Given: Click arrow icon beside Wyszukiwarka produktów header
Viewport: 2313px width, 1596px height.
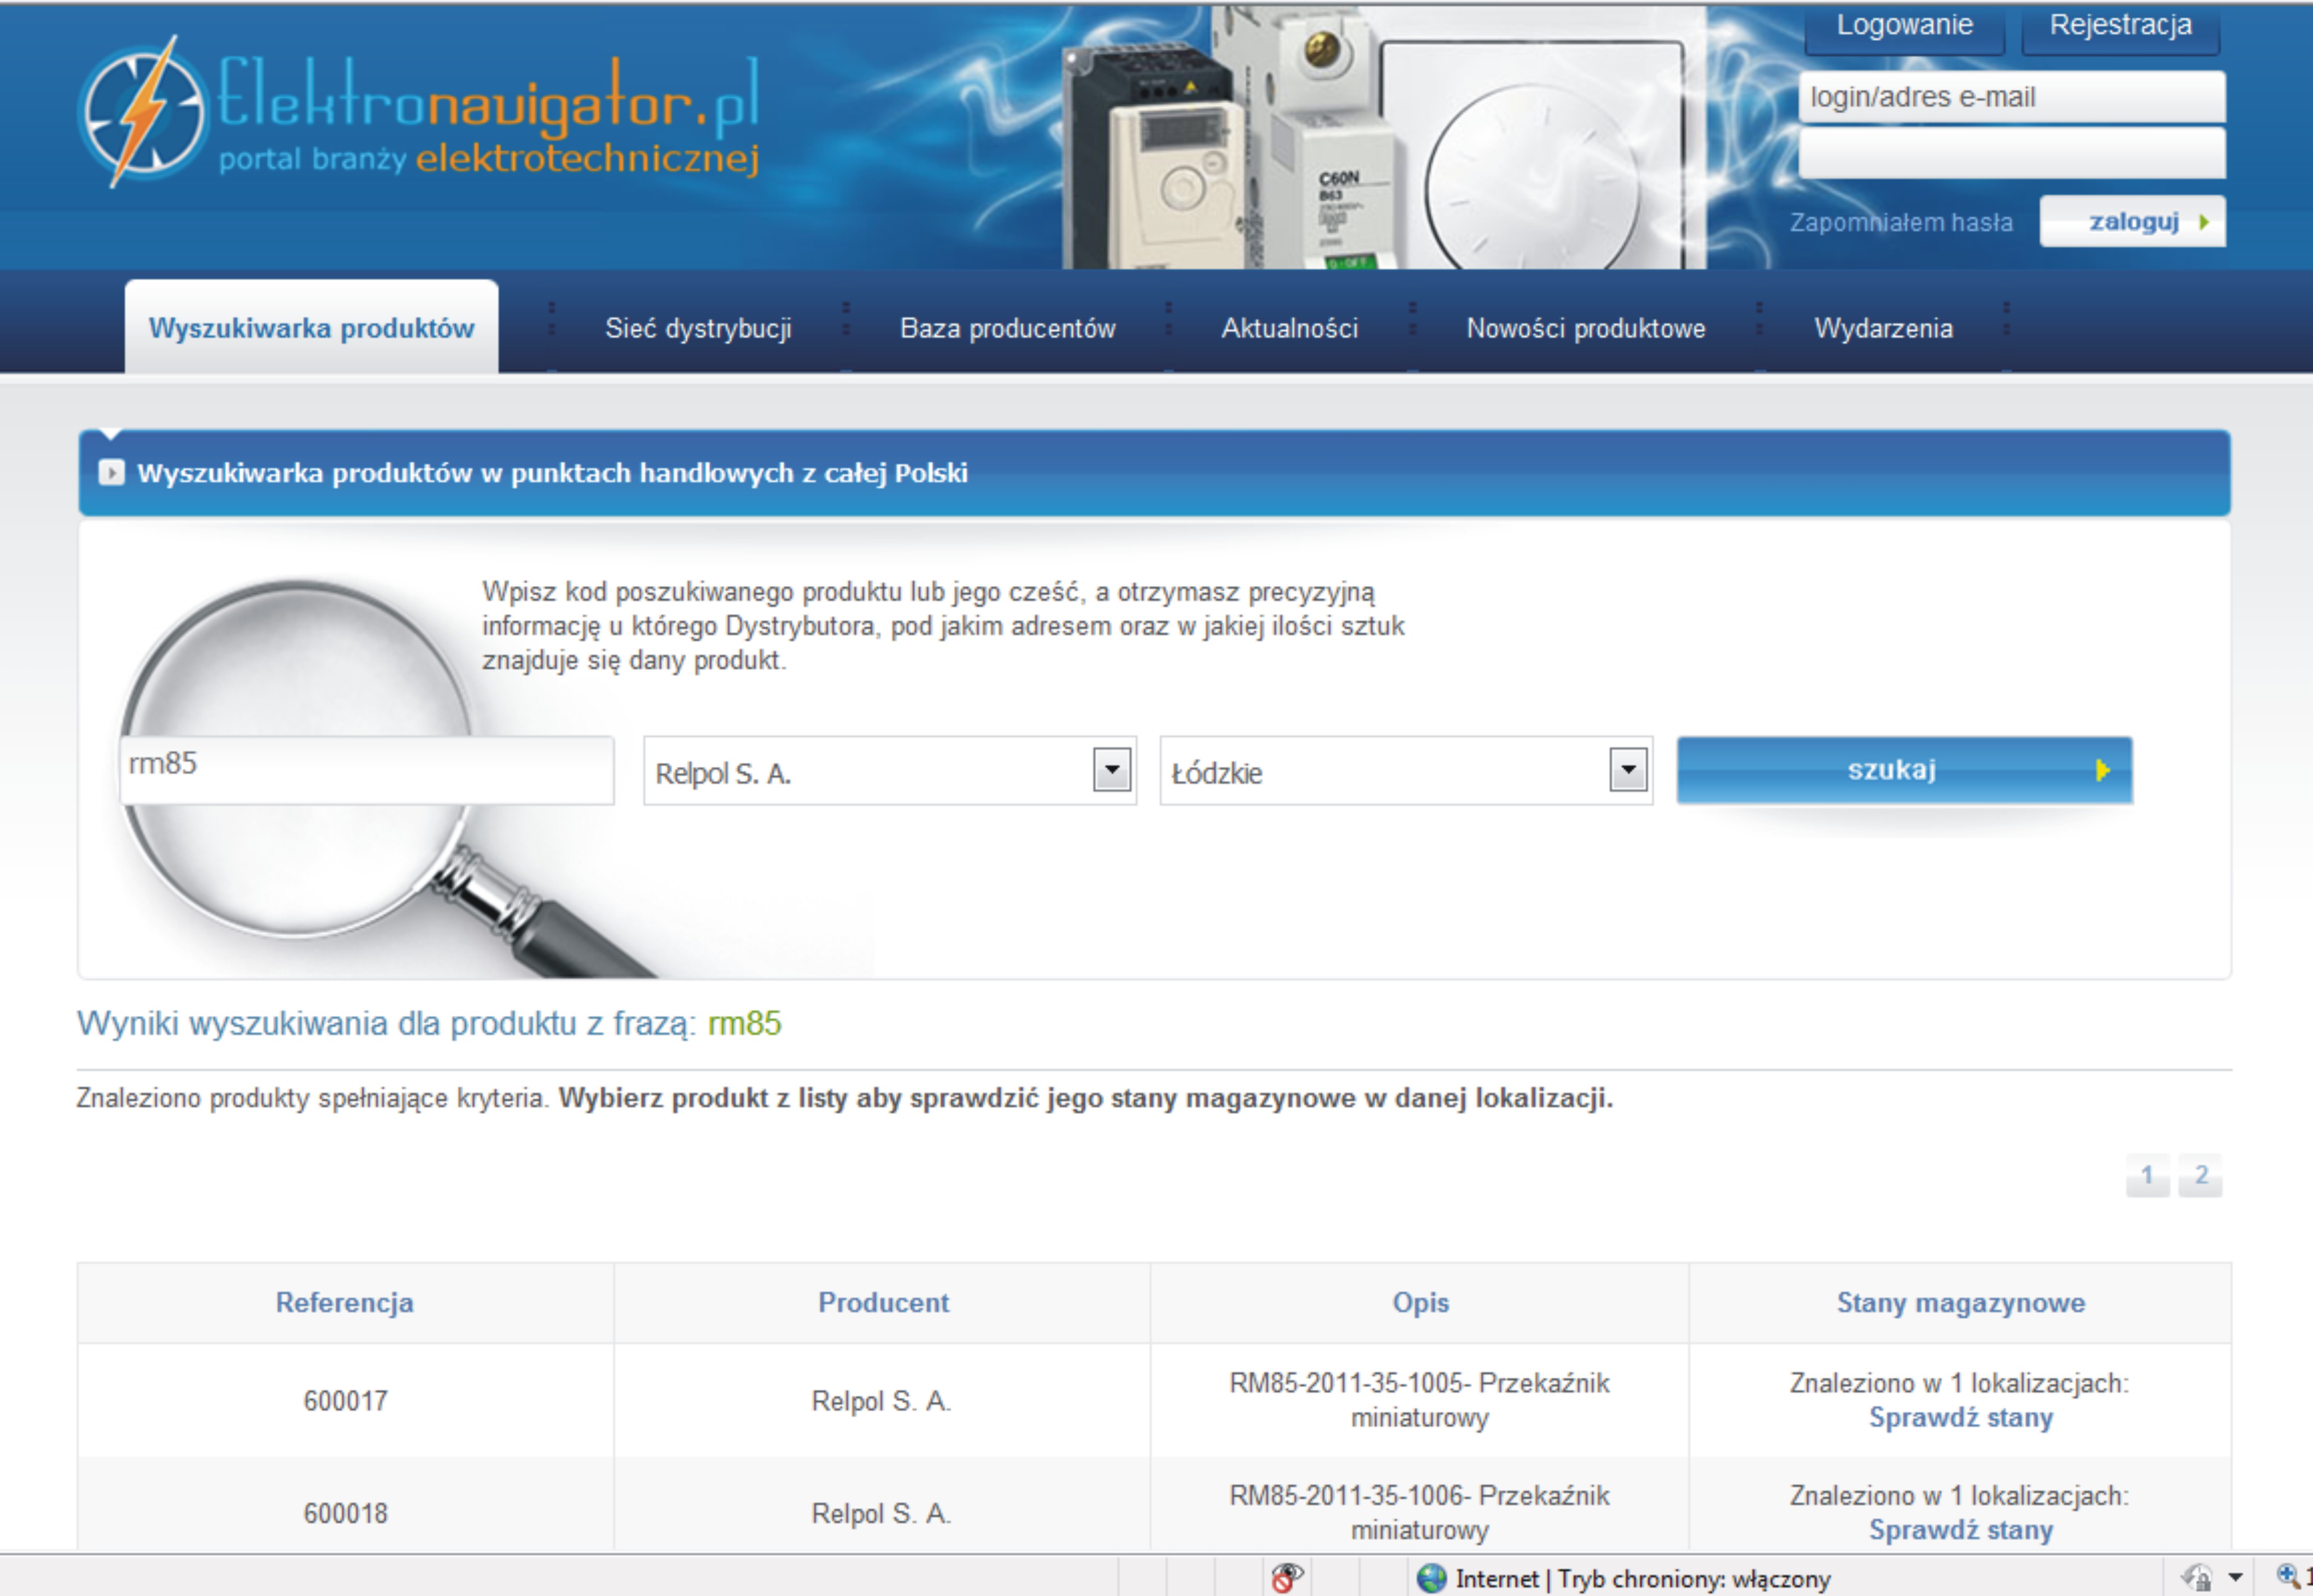Looking at the screenshot, I should (111, 473).
